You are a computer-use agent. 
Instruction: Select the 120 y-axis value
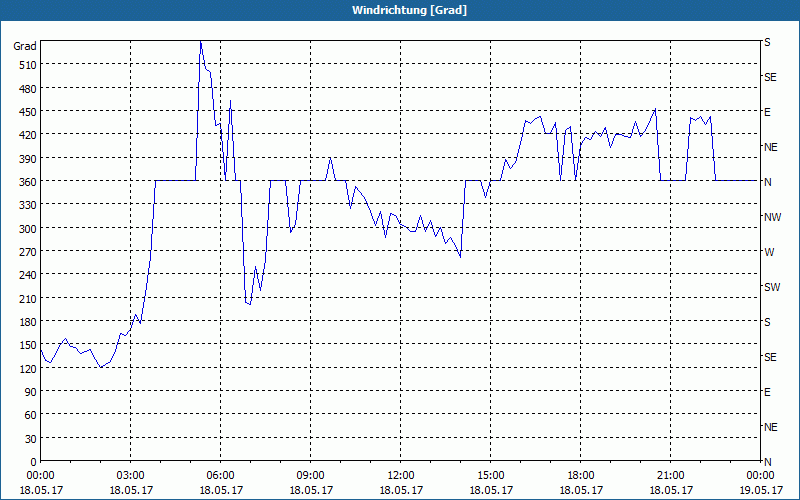[28, 368]
